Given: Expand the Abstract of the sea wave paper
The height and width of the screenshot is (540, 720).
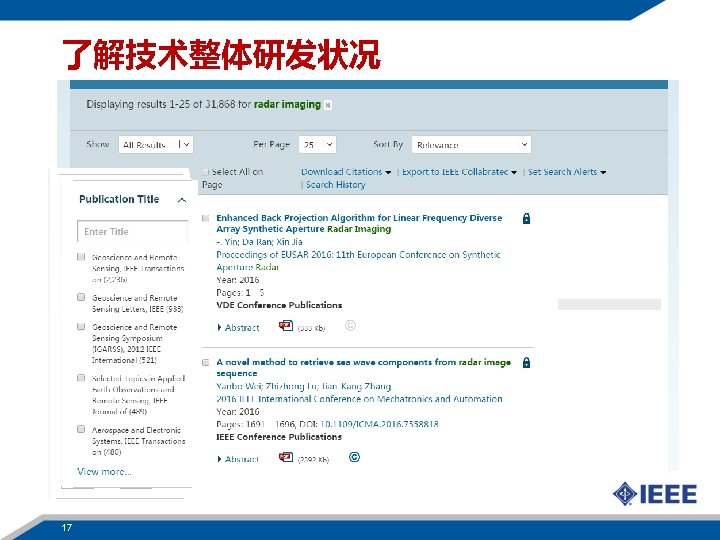Looking at the screenshot, I should pos(238,459).
